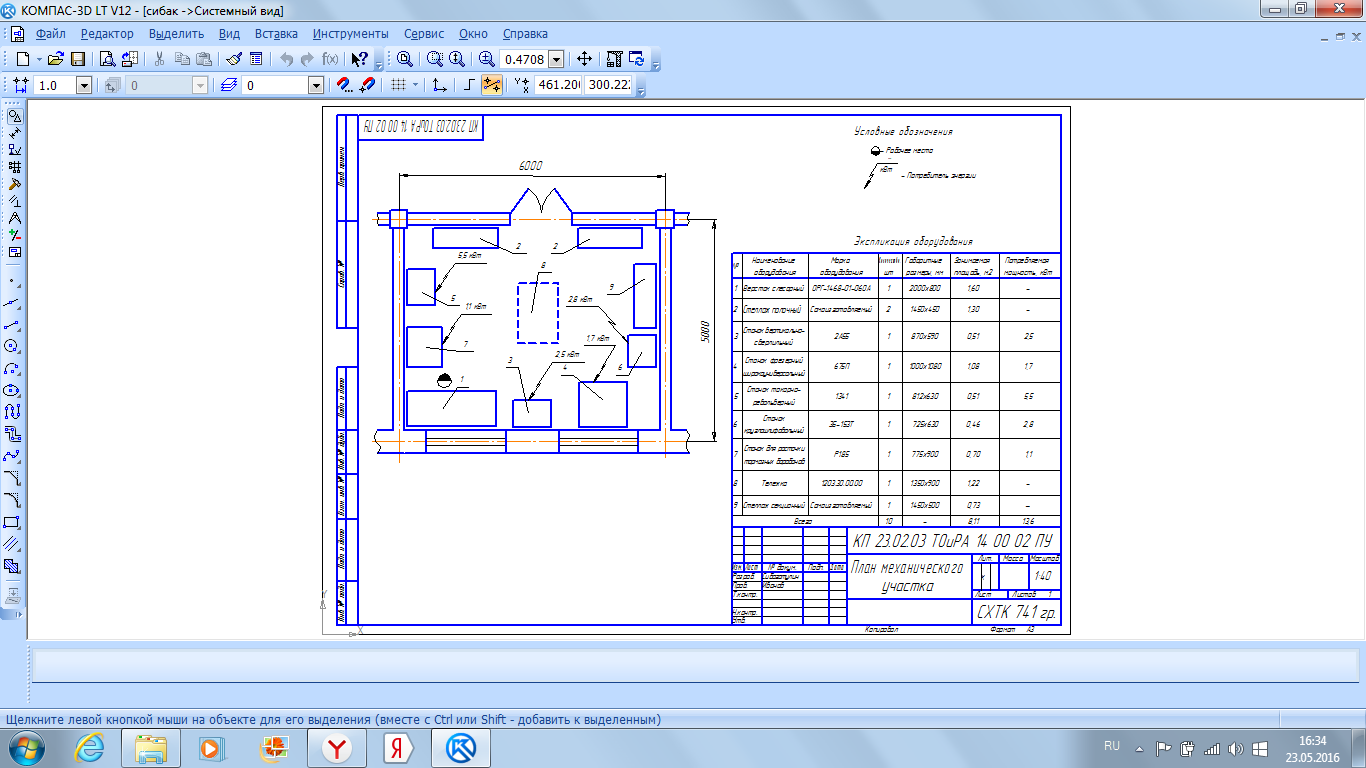The width and height of the screenshot is (1366, 768).
Task: Open Yandex browser from taskbar
Action: [x=339, y=748]
